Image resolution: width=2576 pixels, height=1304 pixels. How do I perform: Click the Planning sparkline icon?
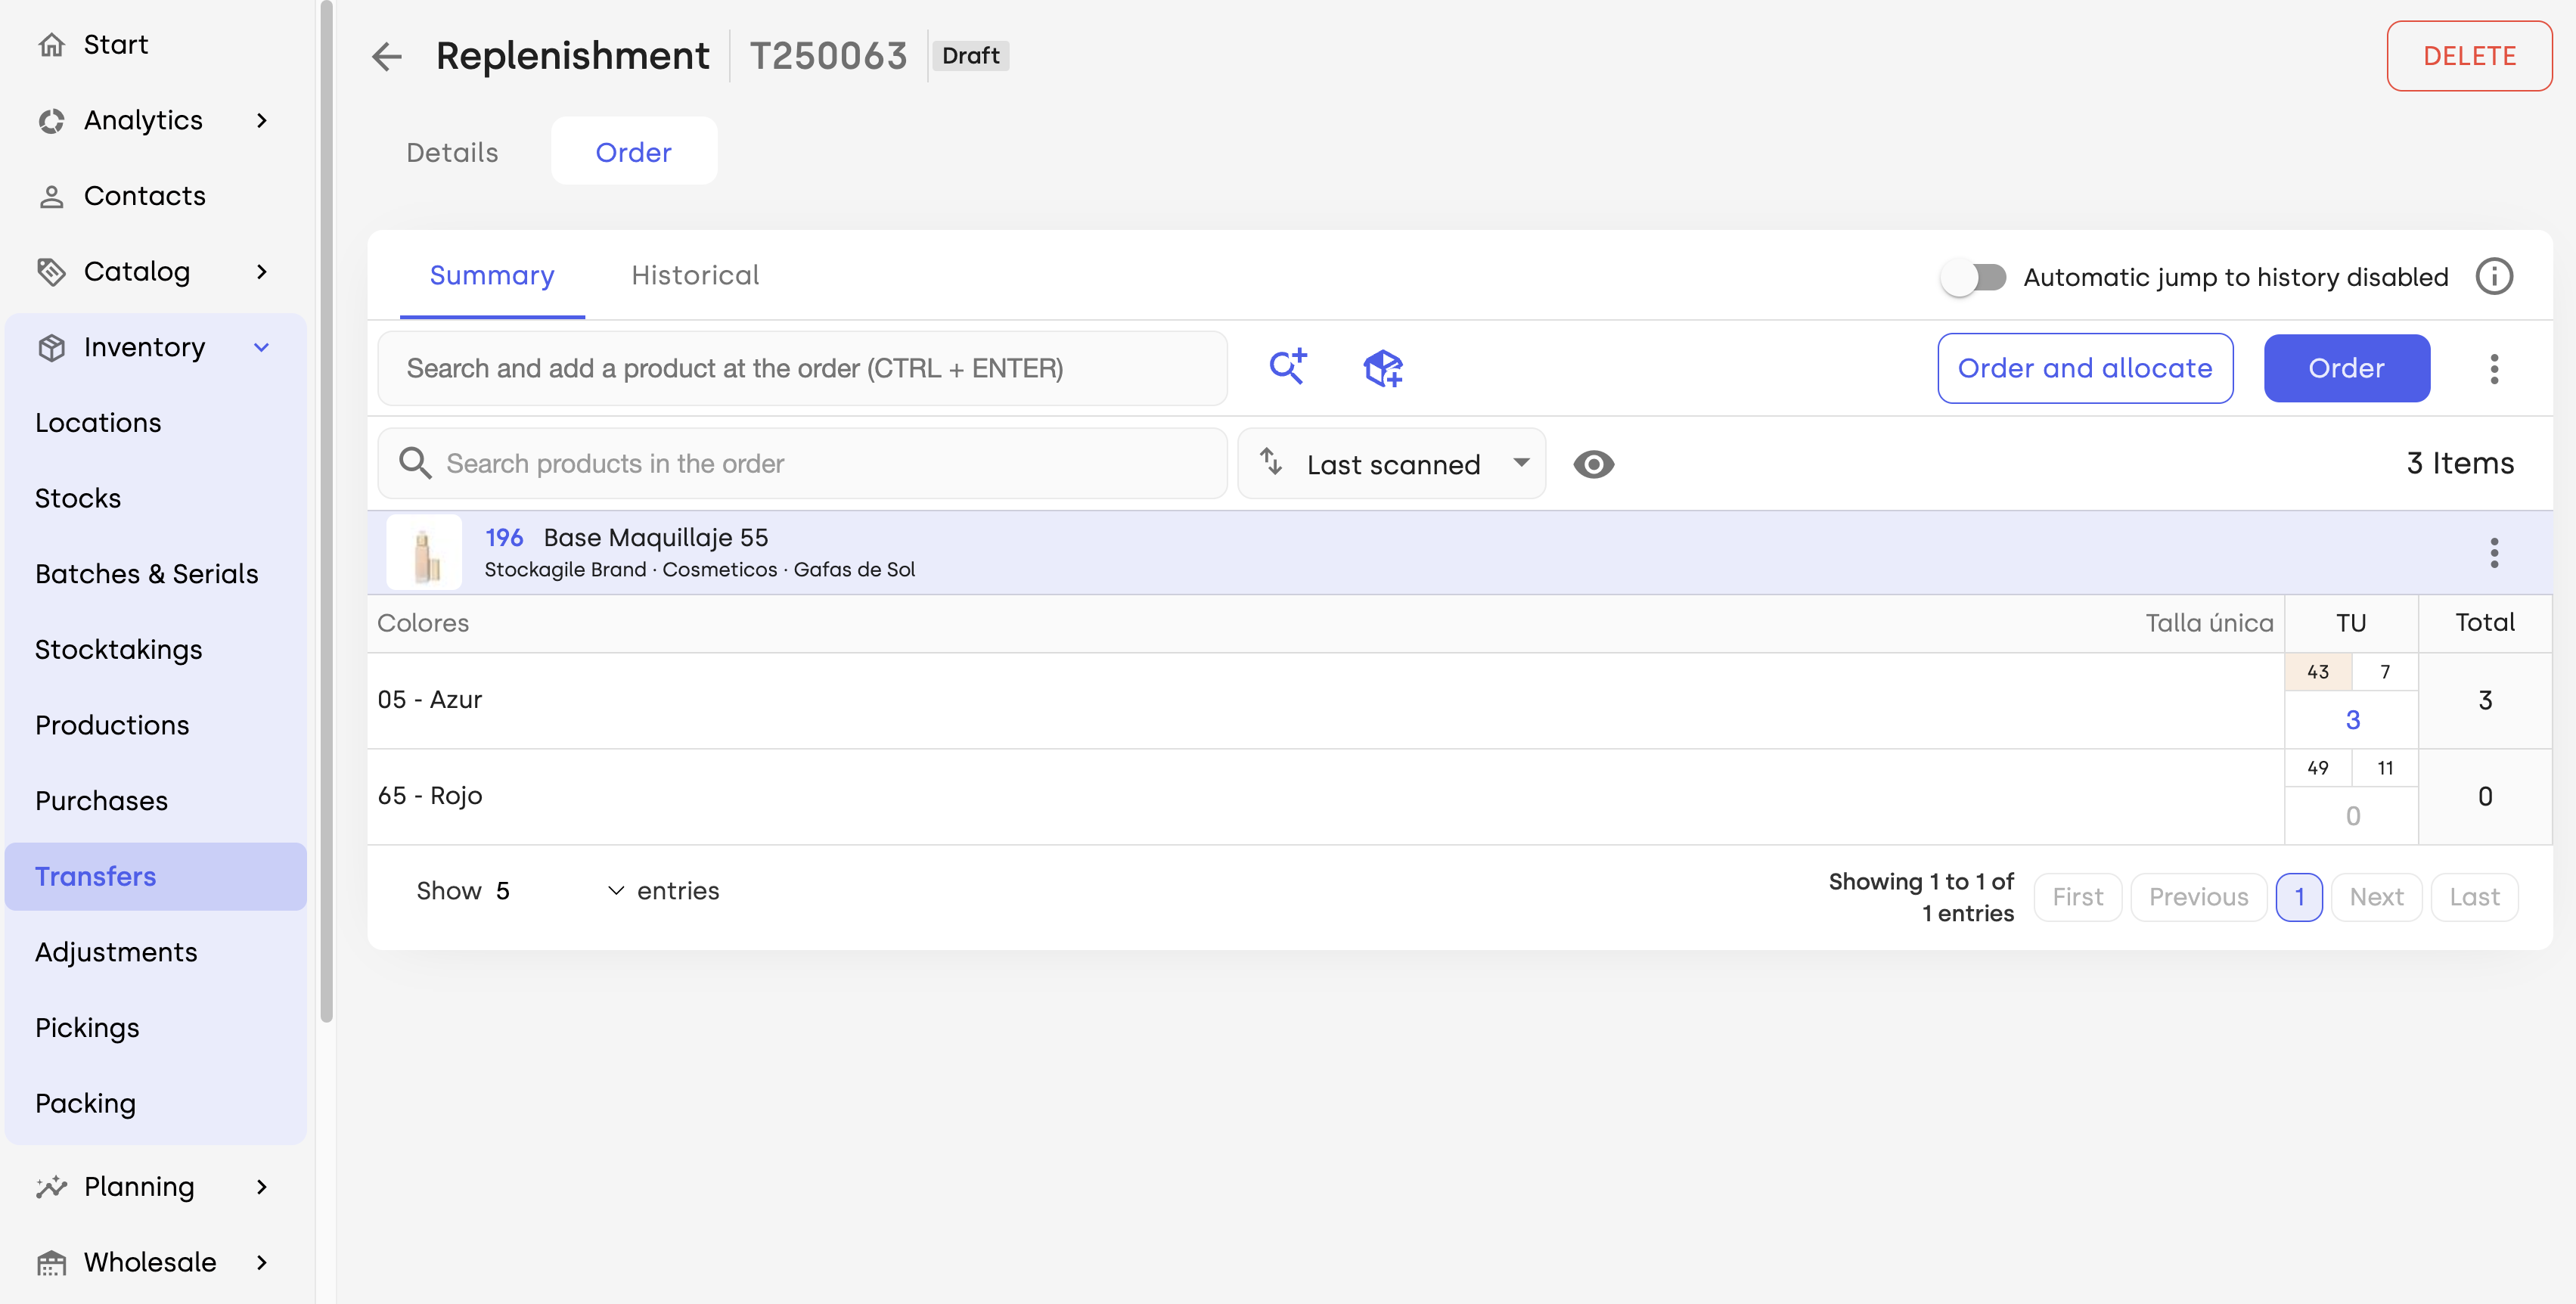tap(51, 1187)
